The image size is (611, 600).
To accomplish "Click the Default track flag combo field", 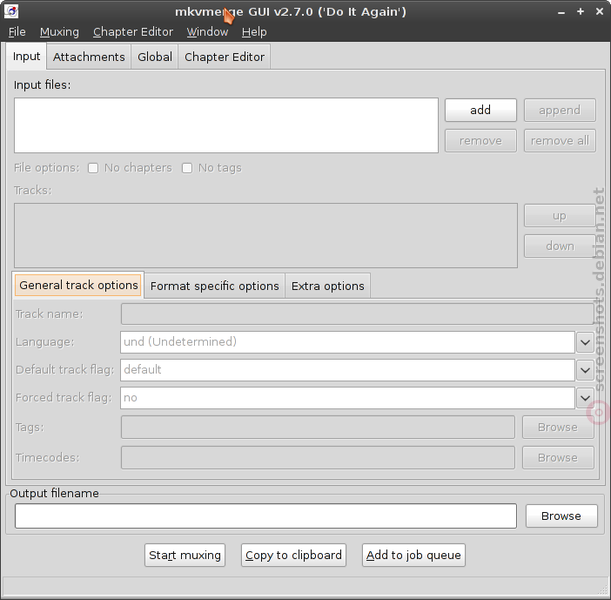I will [x=348, y=370].
